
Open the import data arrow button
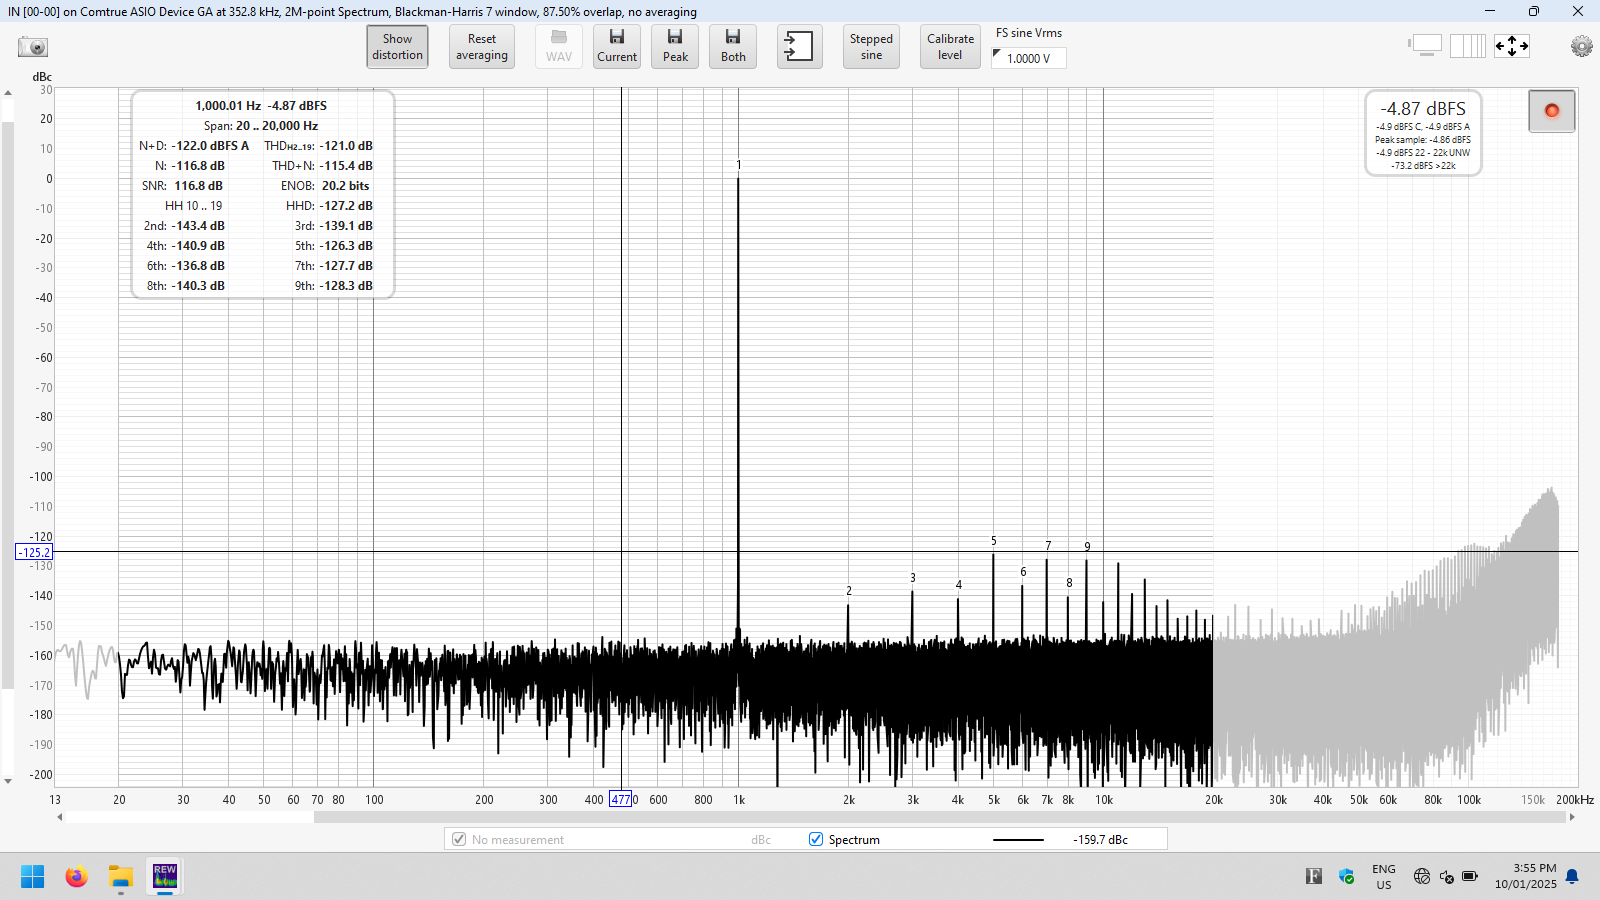point(799,47)
